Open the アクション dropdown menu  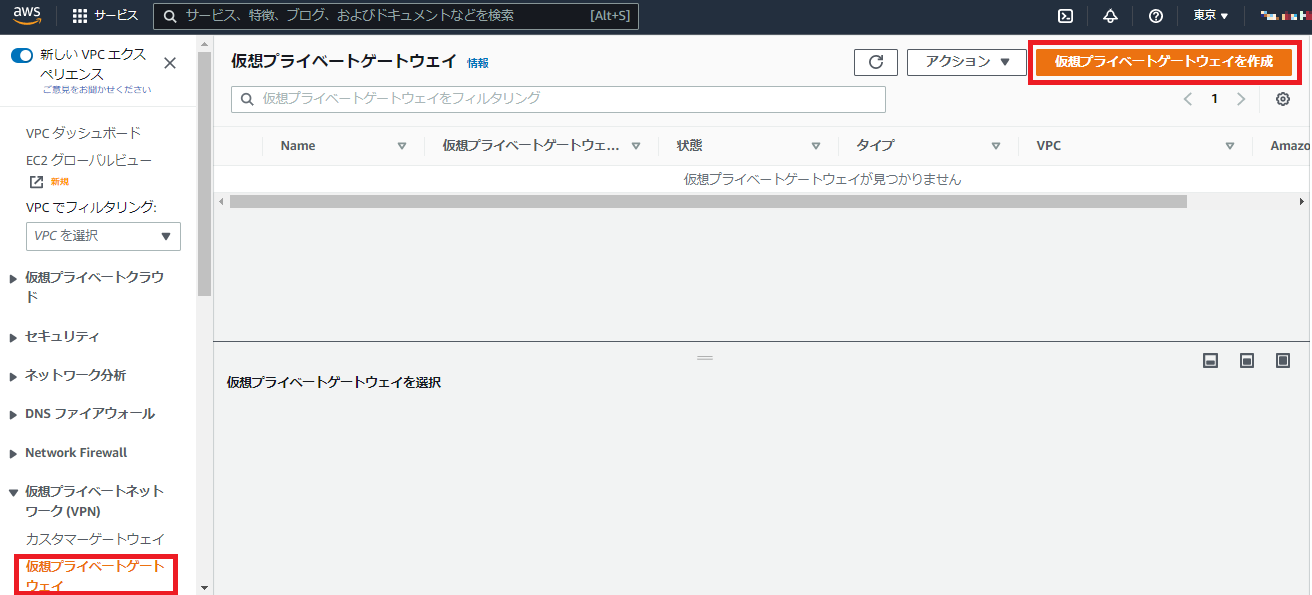click(x=967, y=62)
